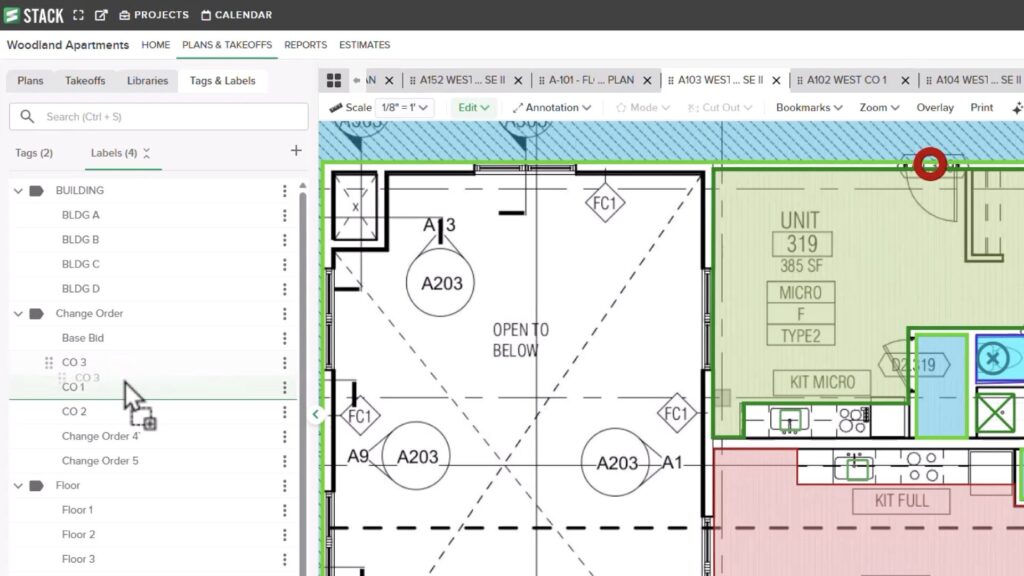This screenshot has height=576, width=1024.
Task: Add a new label with plus icon
Action: (x=295, y=151)
